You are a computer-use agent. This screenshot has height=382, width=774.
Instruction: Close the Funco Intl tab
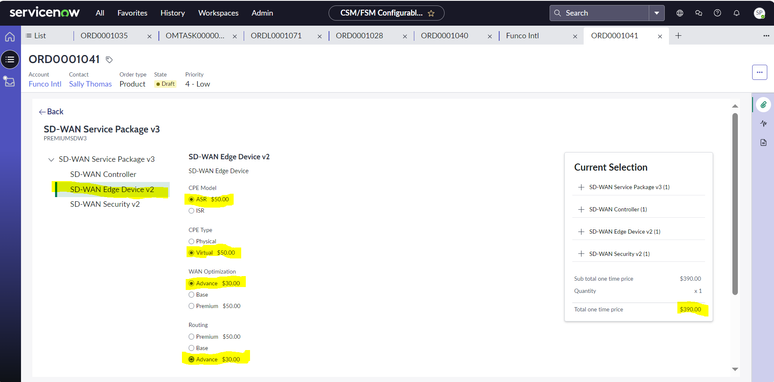[575, 36]
